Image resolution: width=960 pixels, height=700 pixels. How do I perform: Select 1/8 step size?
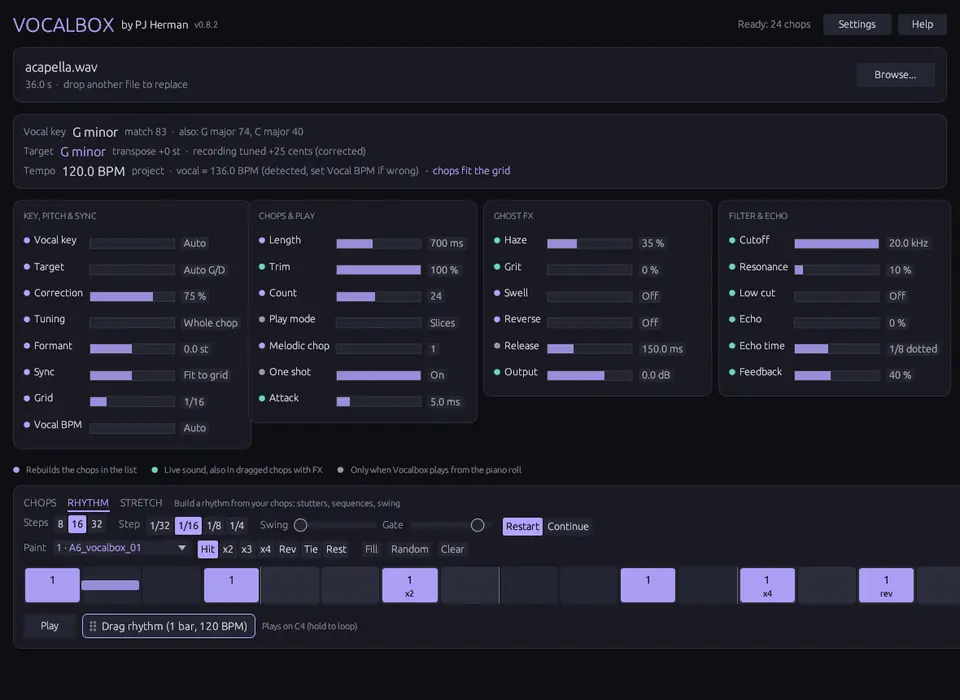[214, 525]
